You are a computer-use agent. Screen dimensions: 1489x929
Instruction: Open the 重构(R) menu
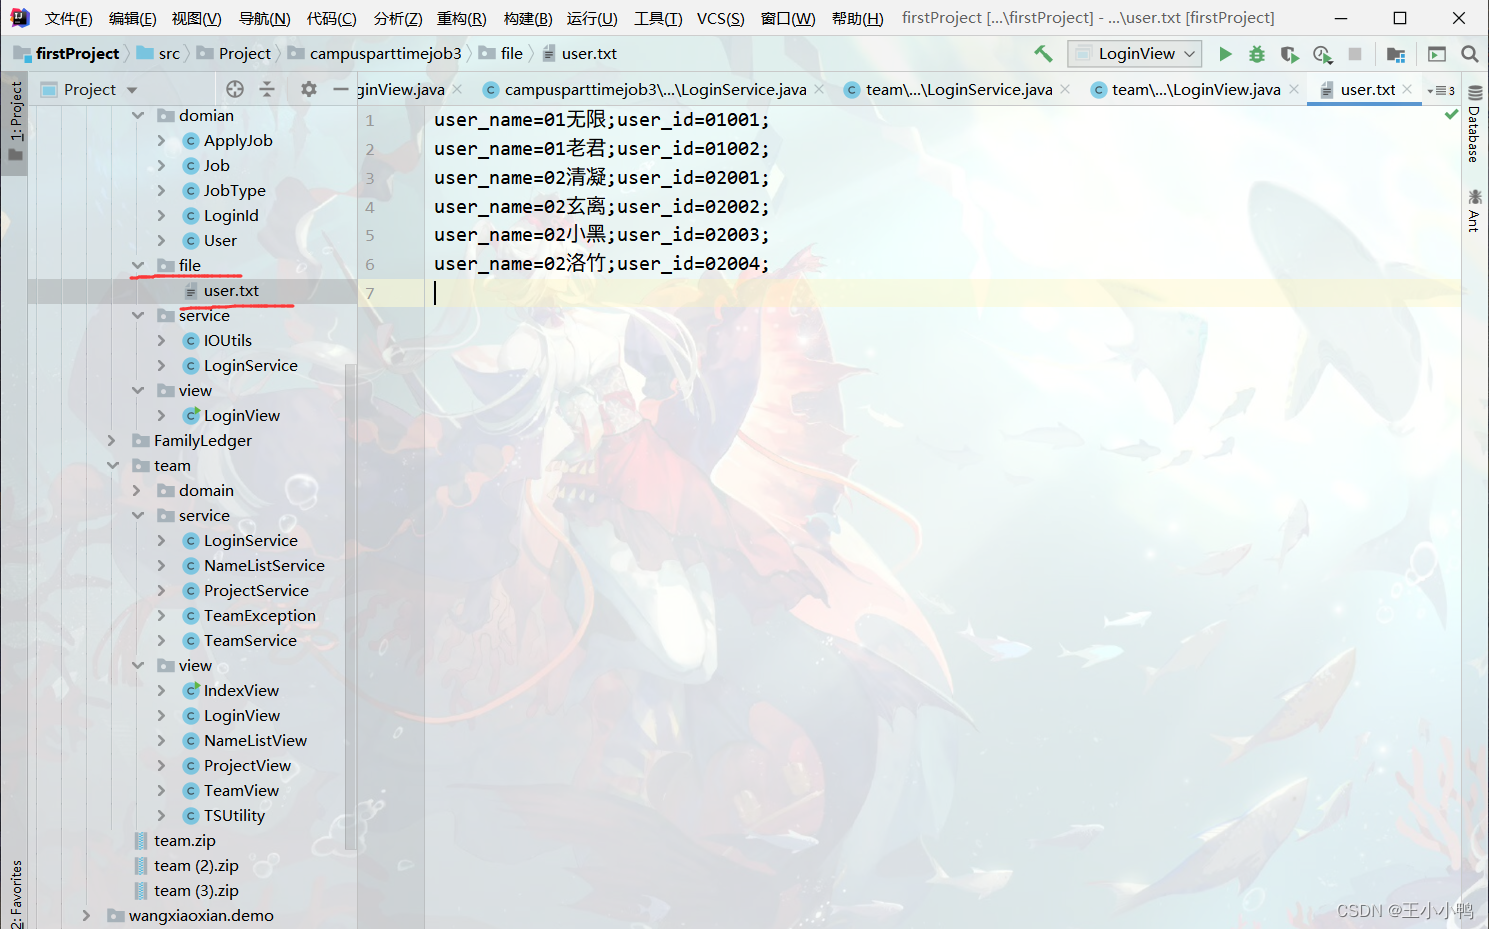pos(461,18)
